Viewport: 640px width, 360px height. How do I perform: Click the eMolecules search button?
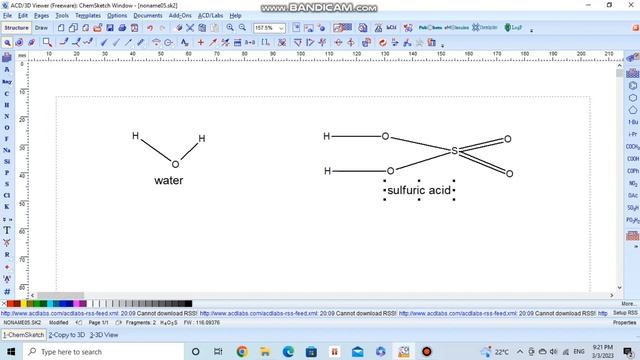click(x=456, y=28)
